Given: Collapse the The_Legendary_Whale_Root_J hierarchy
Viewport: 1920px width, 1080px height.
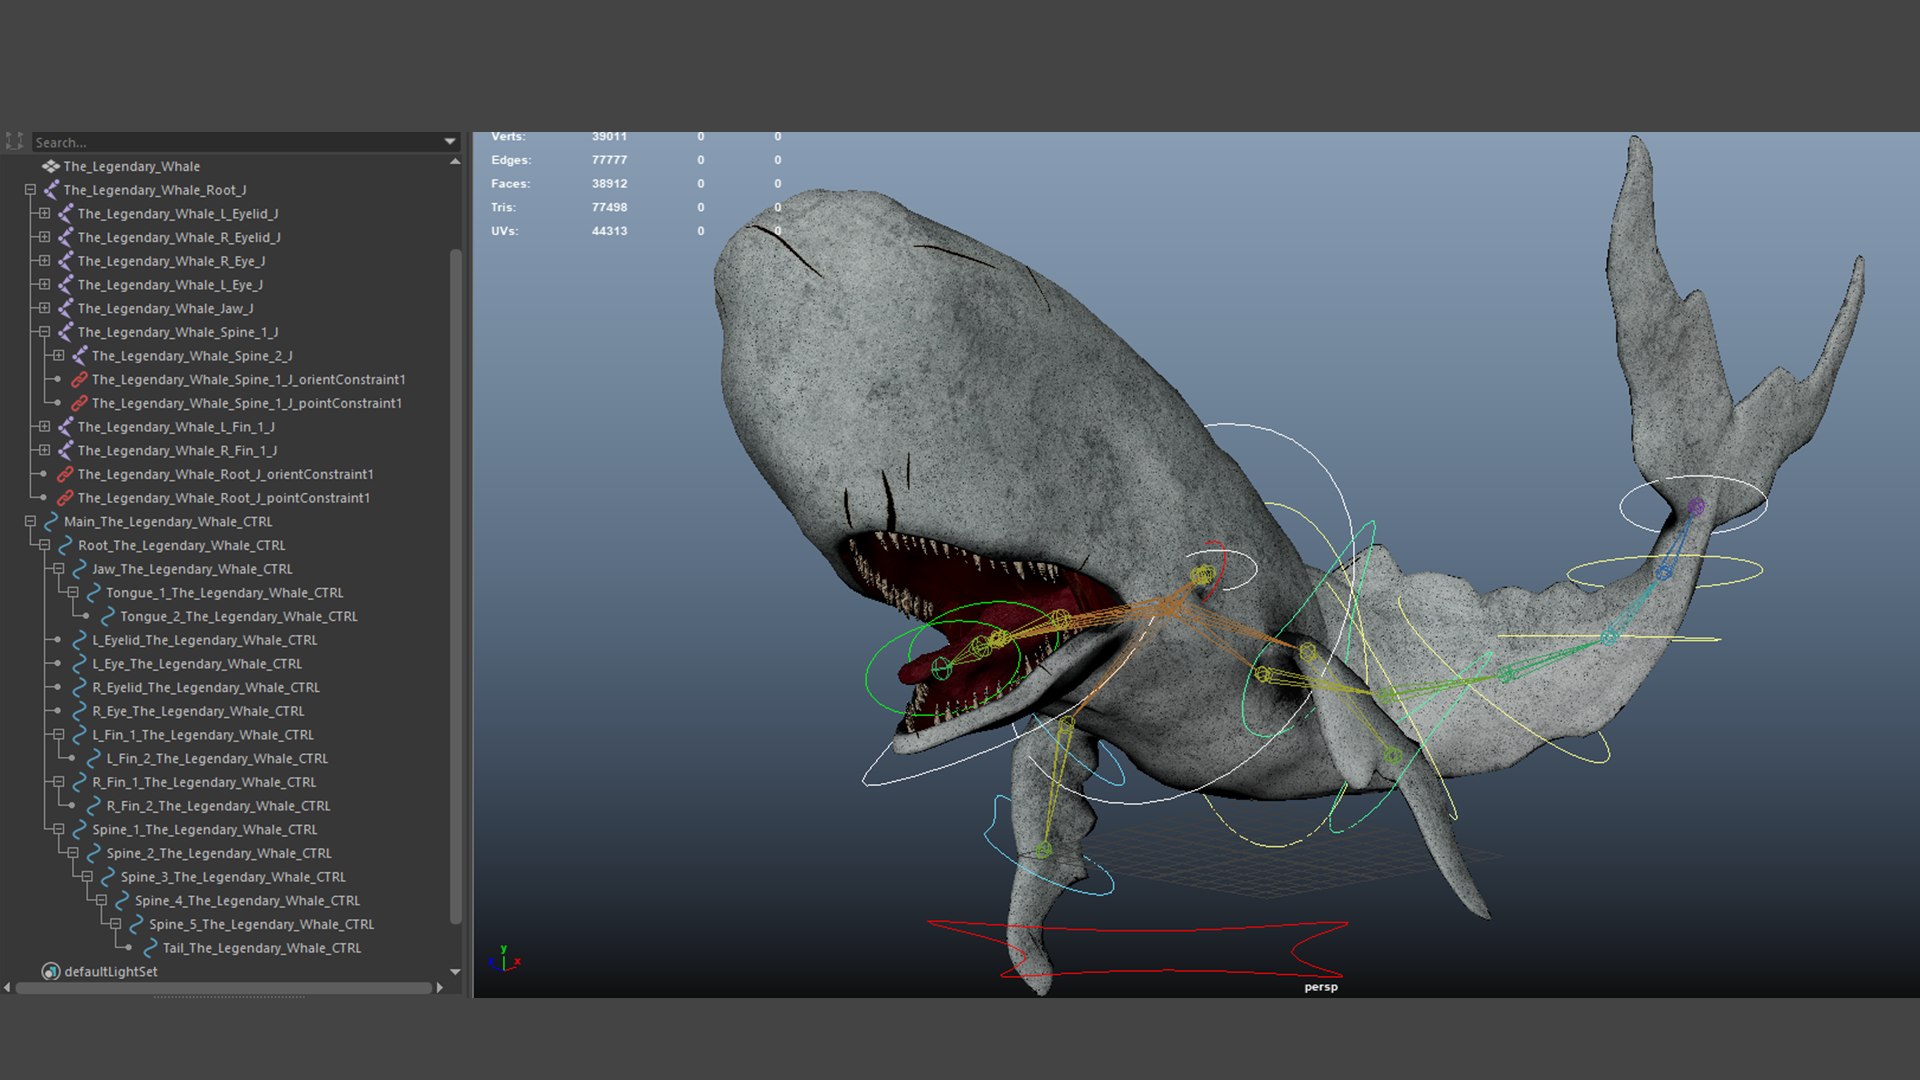Looking at the screenshot, I should click(x=30, y=190).
